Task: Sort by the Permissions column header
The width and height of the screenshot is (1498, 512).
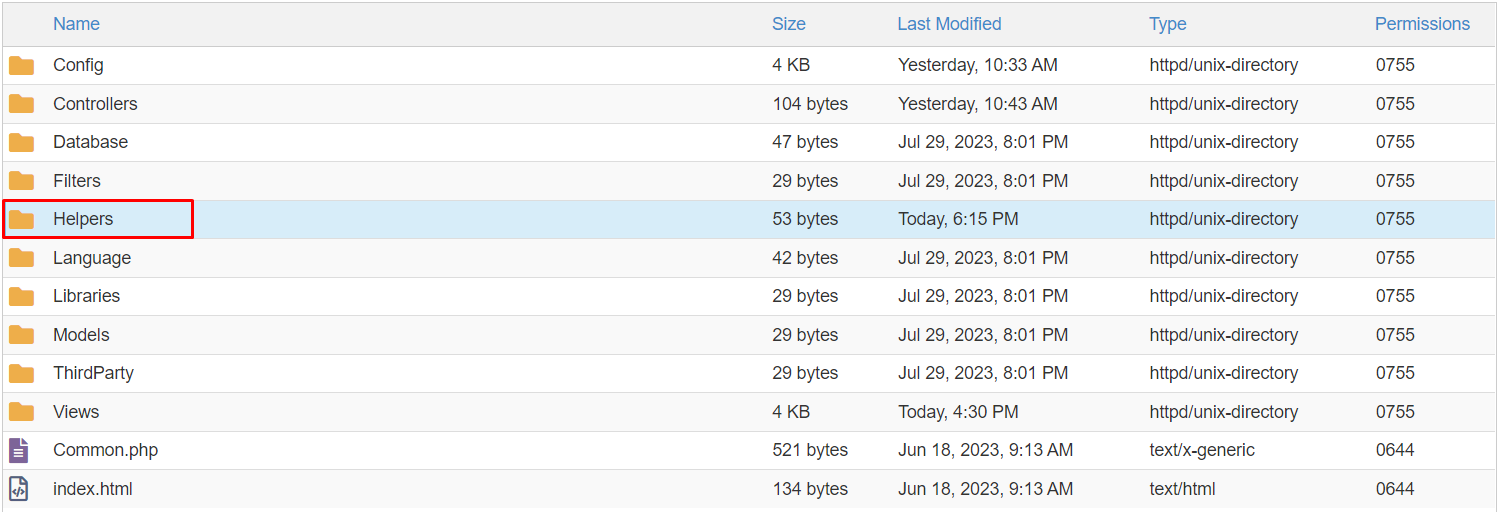Action: (1422, 24)
